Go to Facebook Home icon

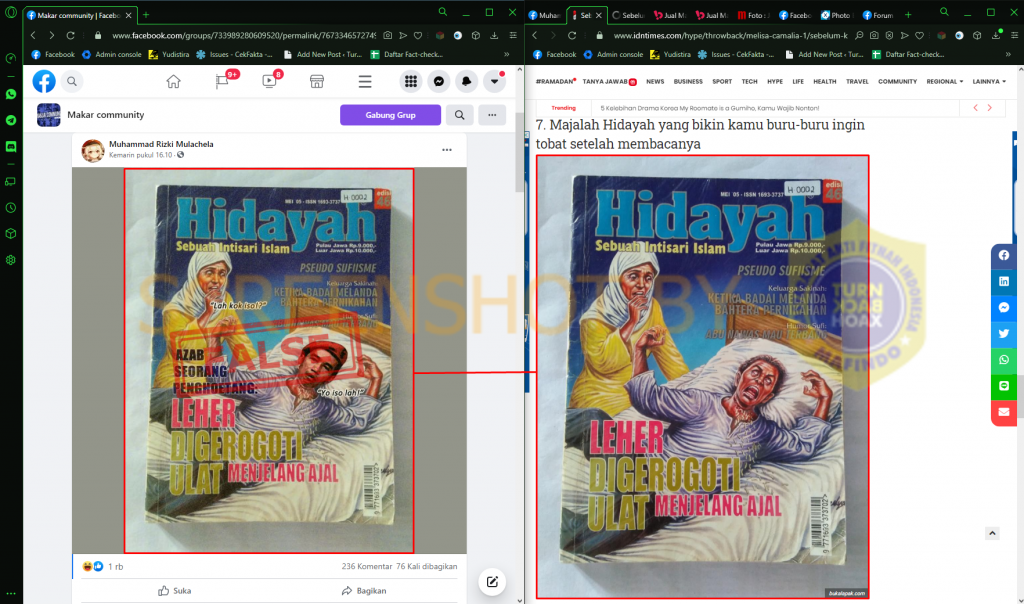coord(173,82)
